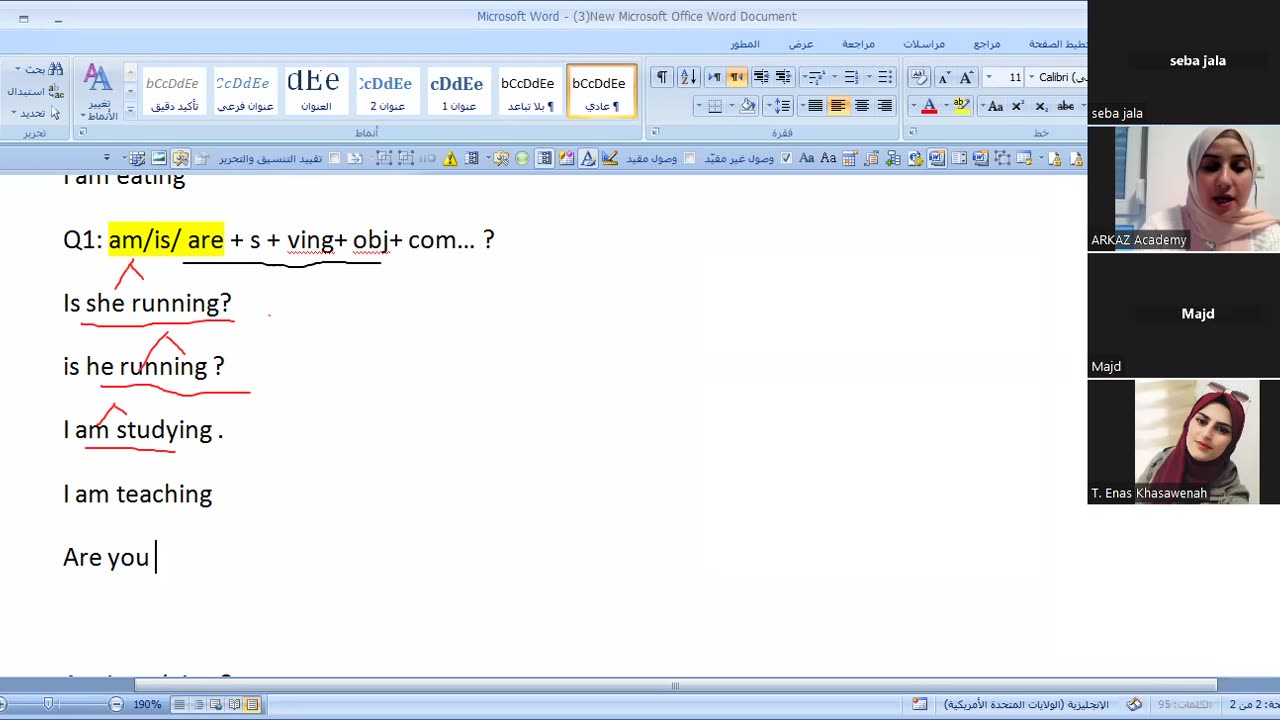Select the تأكيد دقيق (Subtle Emphasis) style
This screenshot has height=720, width=1280.
click(x=174, y=92)
